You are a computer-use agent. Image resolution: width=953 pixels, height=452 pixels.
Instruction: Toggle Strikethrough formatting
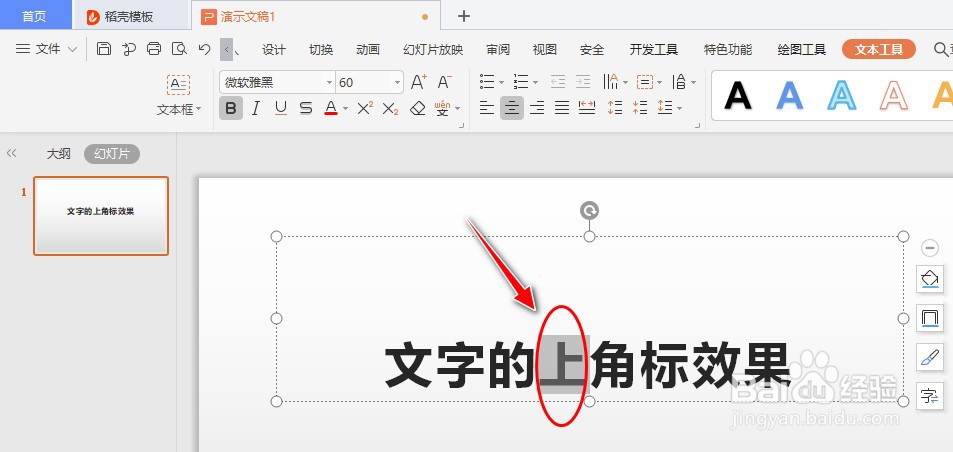point(306,109)
